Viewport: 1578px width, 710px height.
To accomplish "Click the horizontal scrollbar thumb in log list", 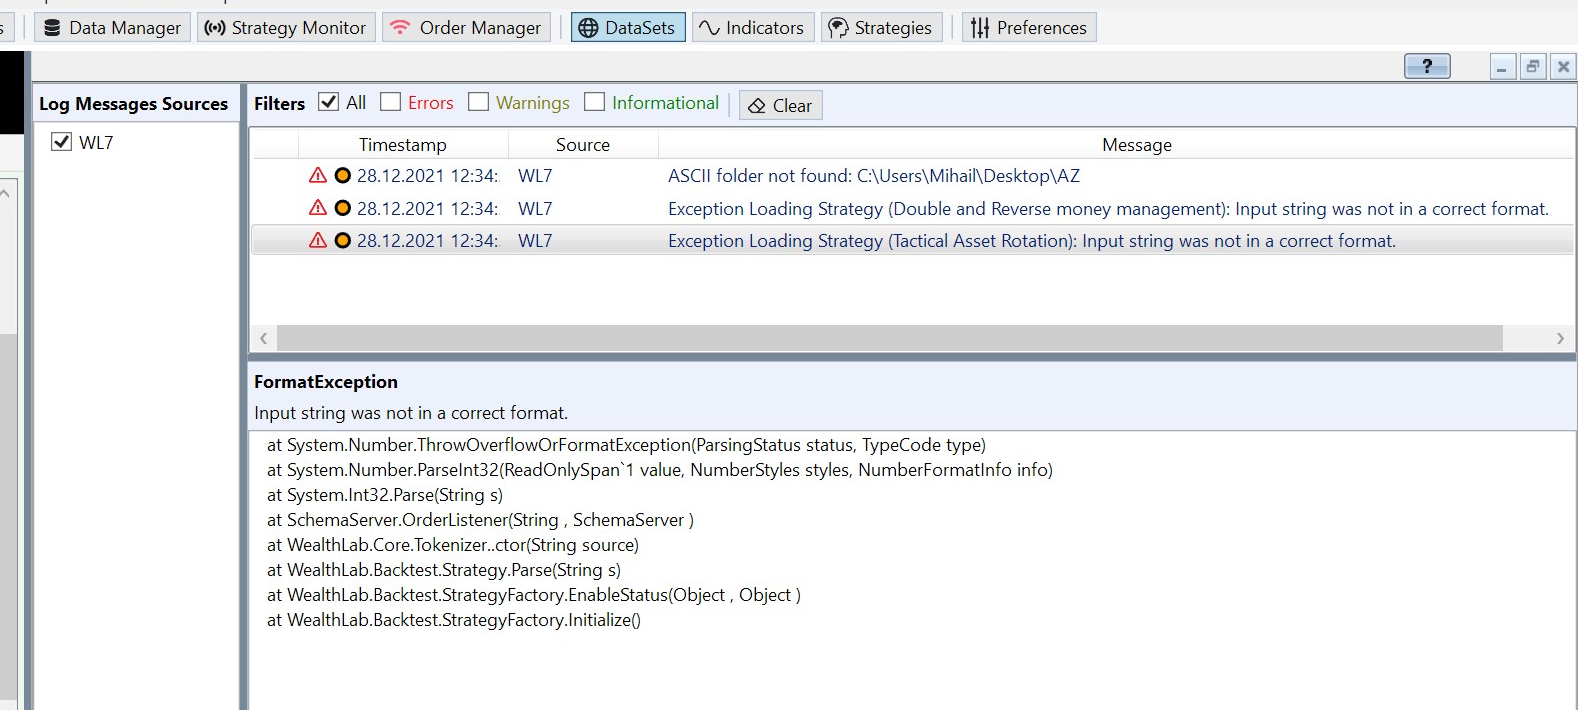I will click(888, 338).
